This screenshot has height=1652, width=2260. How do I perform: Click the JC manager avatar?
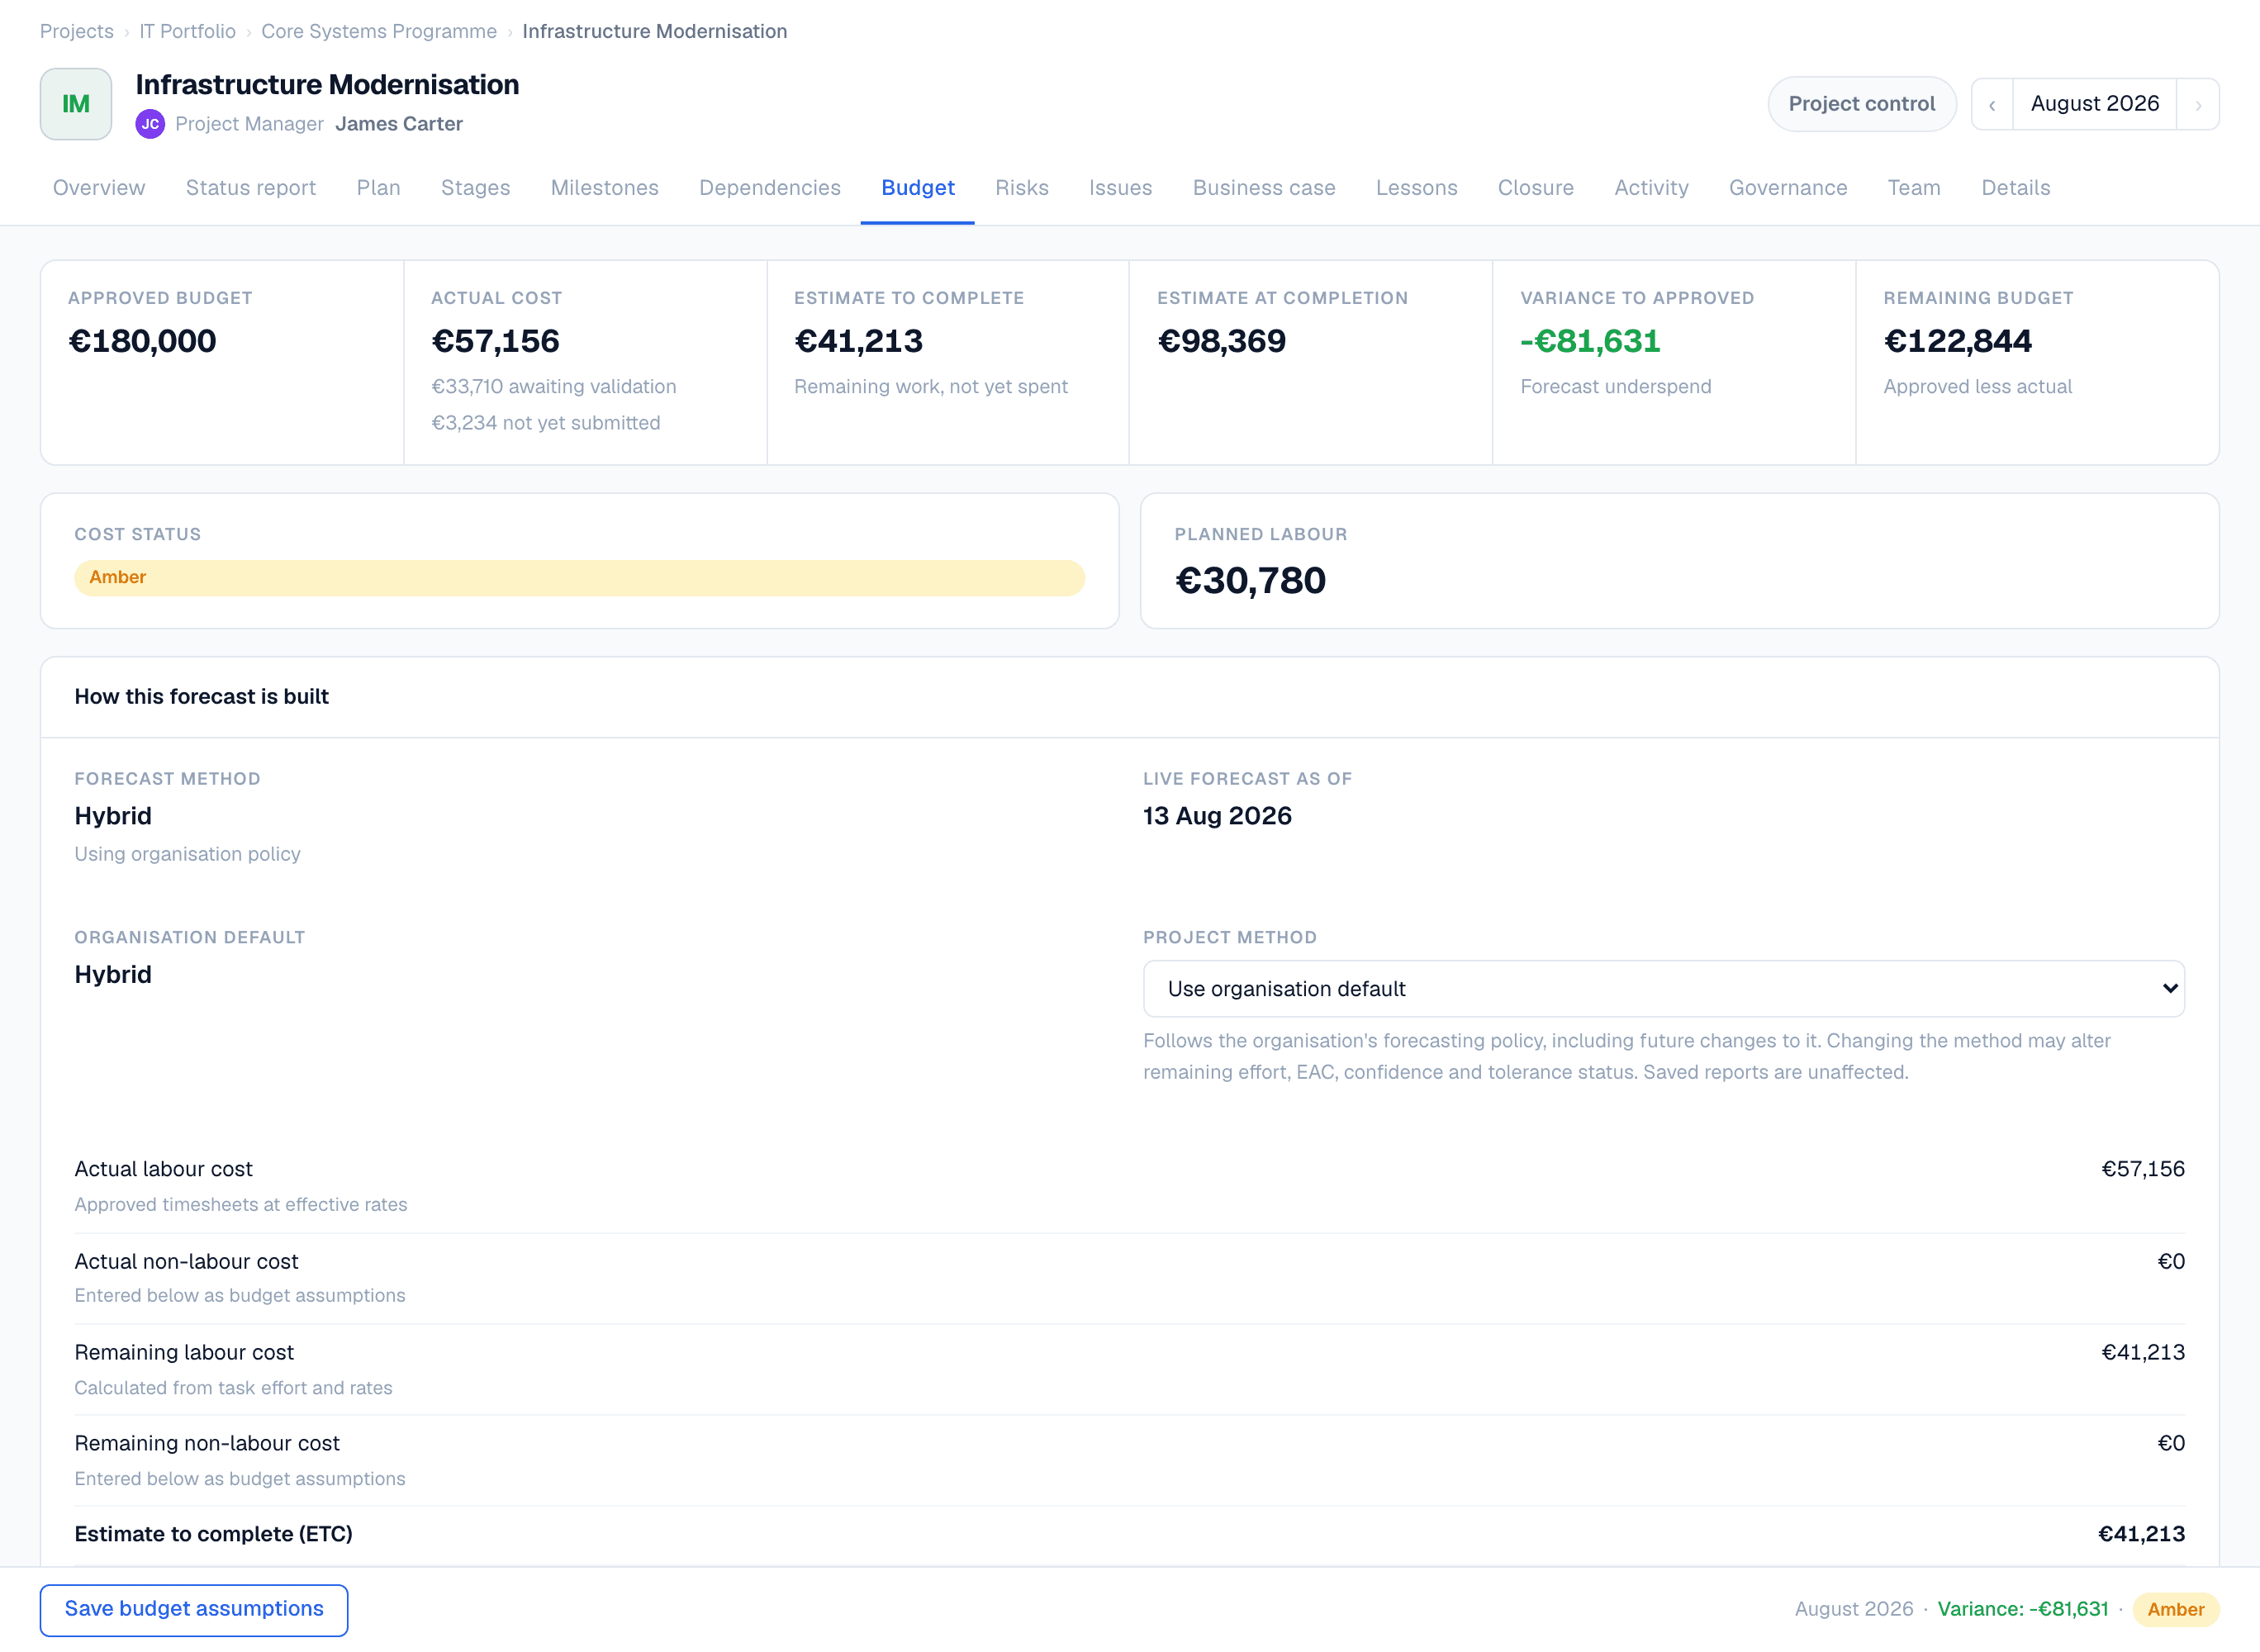[150, 124]
